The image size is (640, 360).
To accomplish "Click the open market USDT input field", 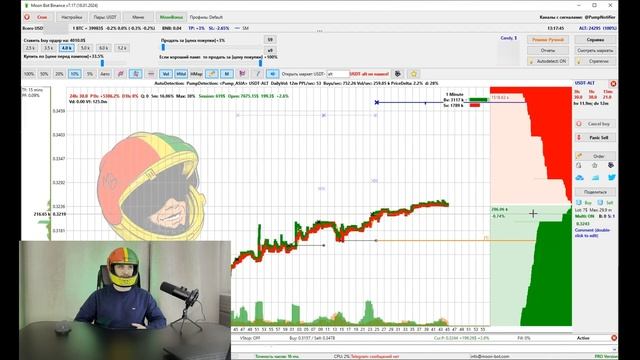I will click(338, 74).
